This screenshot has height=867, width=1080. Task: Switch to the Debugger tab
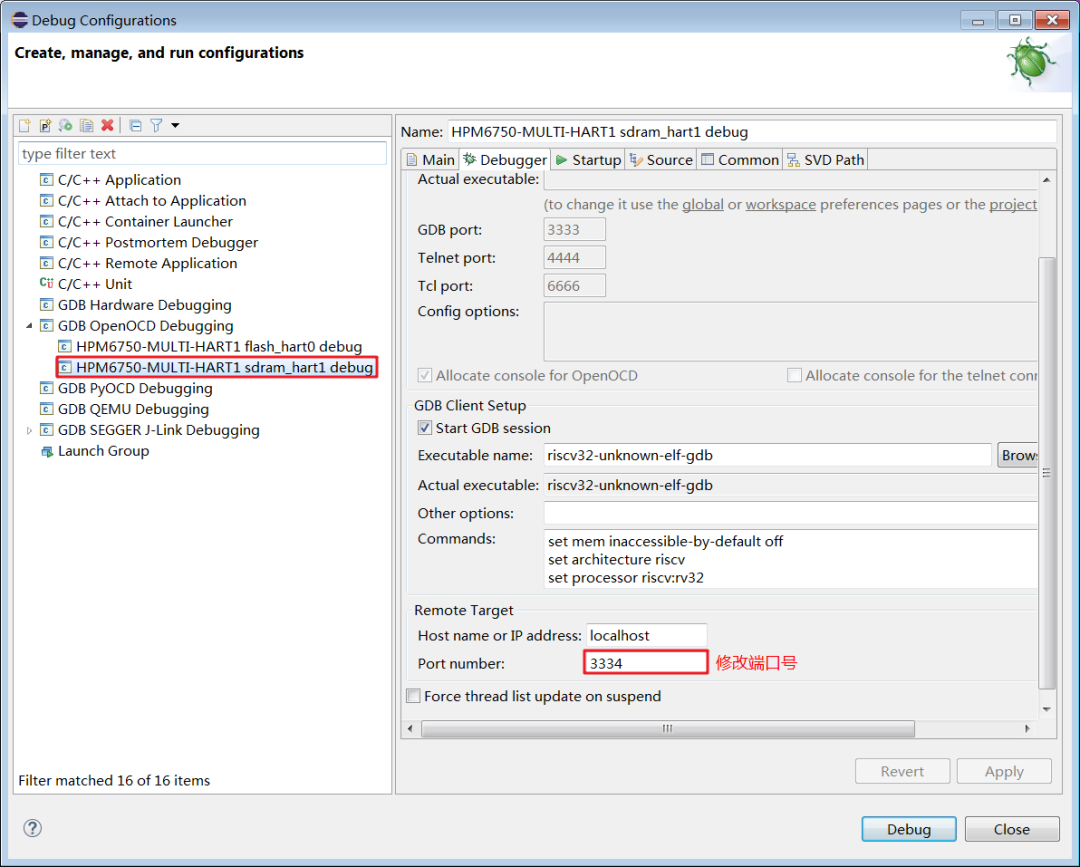click(505, 160)
